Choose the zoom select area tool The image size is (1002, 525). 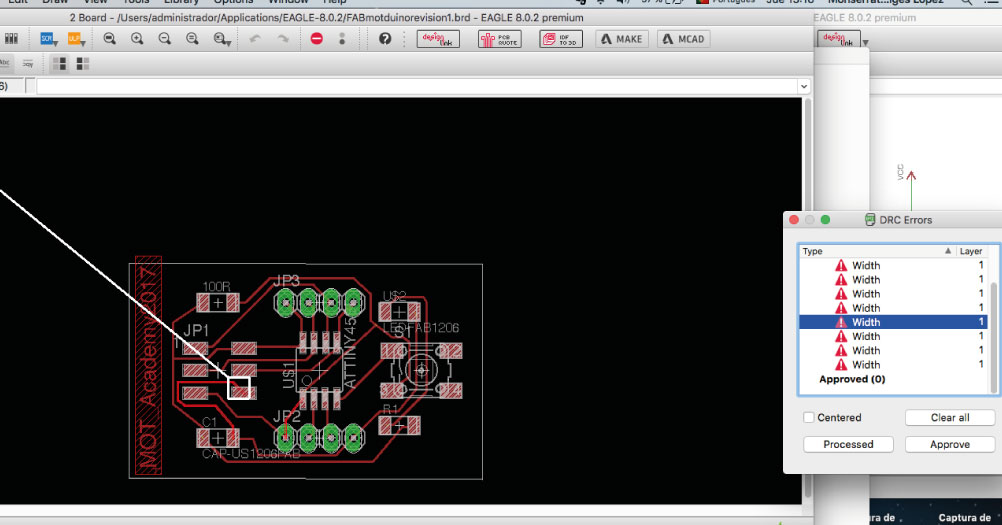[220, 39]
